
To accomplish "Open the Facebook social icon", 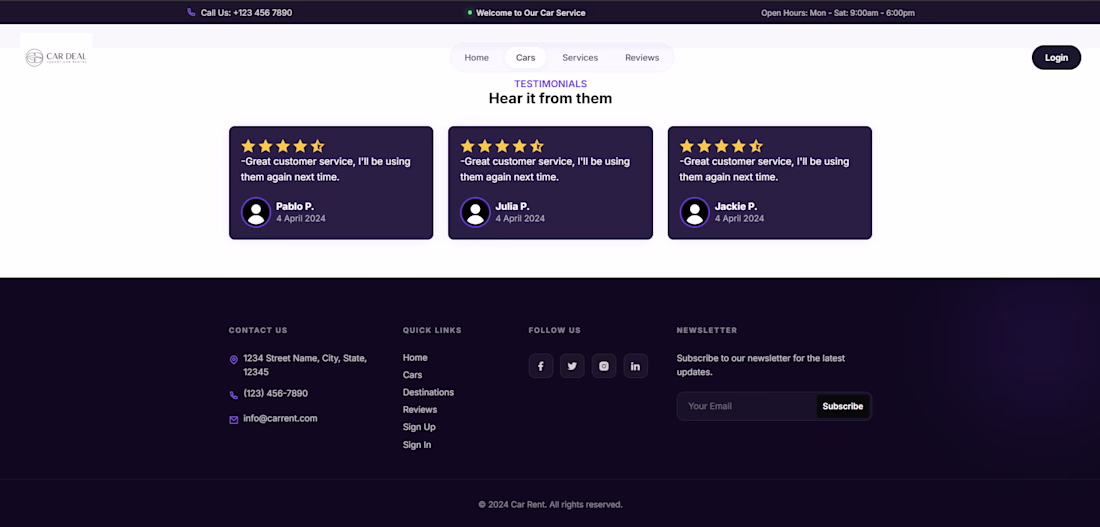I will [x=541, y=366].
